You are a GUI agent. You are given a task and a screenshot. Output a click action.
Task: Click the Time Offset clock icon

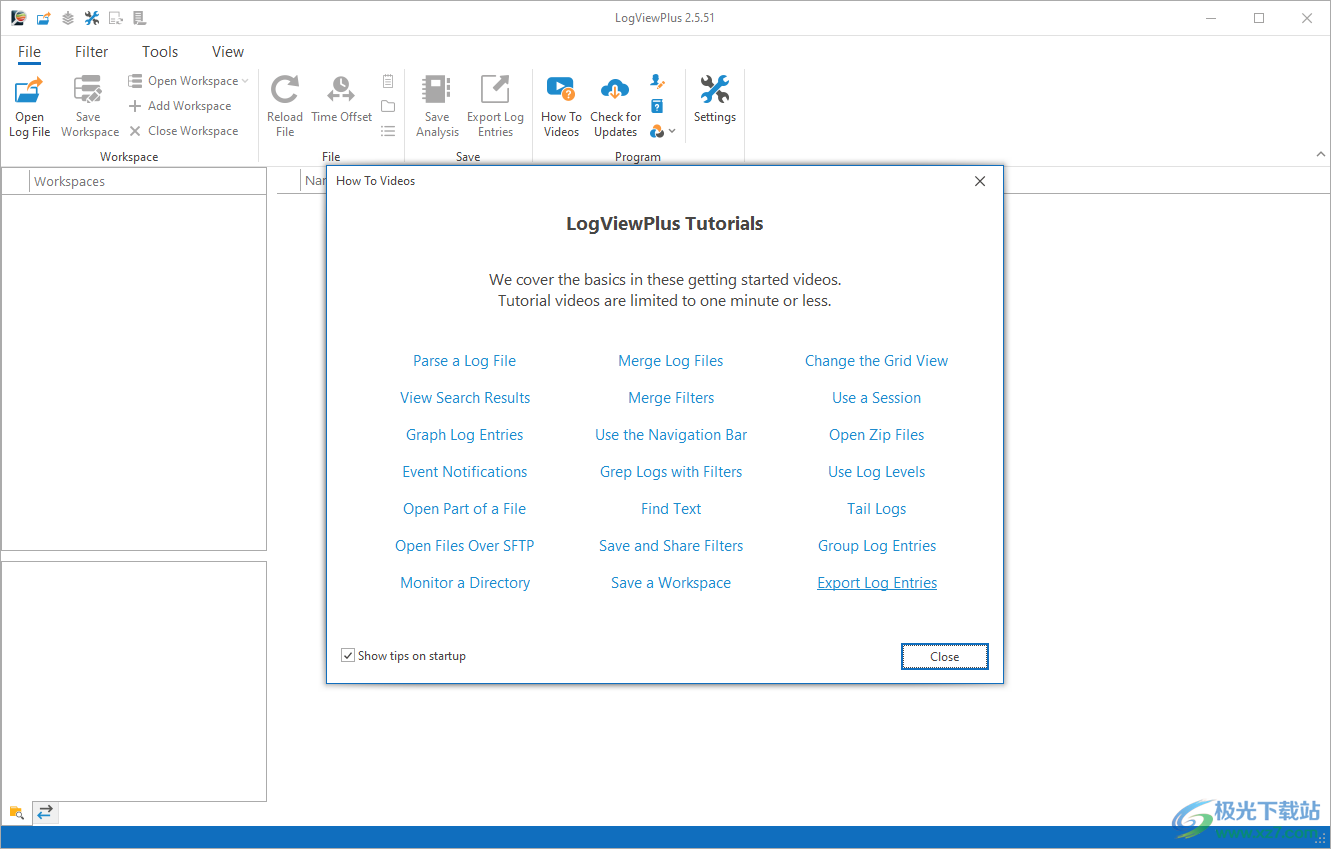[x=341, y=90]
